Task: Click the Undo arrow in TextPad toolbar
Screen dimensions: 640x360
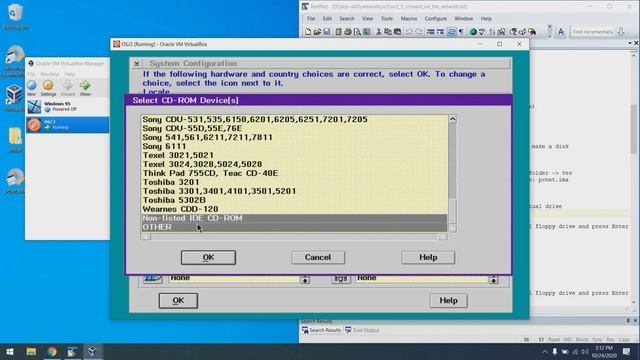Action: tap(409, 32)
